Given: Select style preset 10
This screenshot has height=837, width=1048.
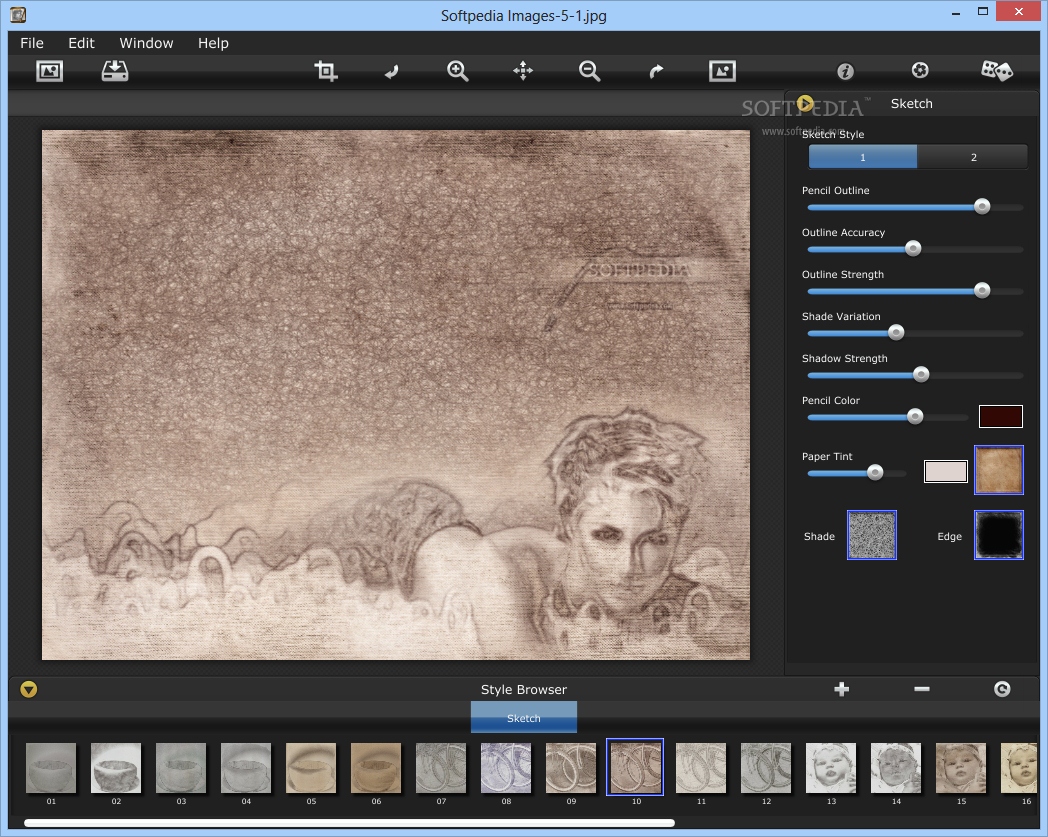Looking at the screenshot, I should [635, 767].
